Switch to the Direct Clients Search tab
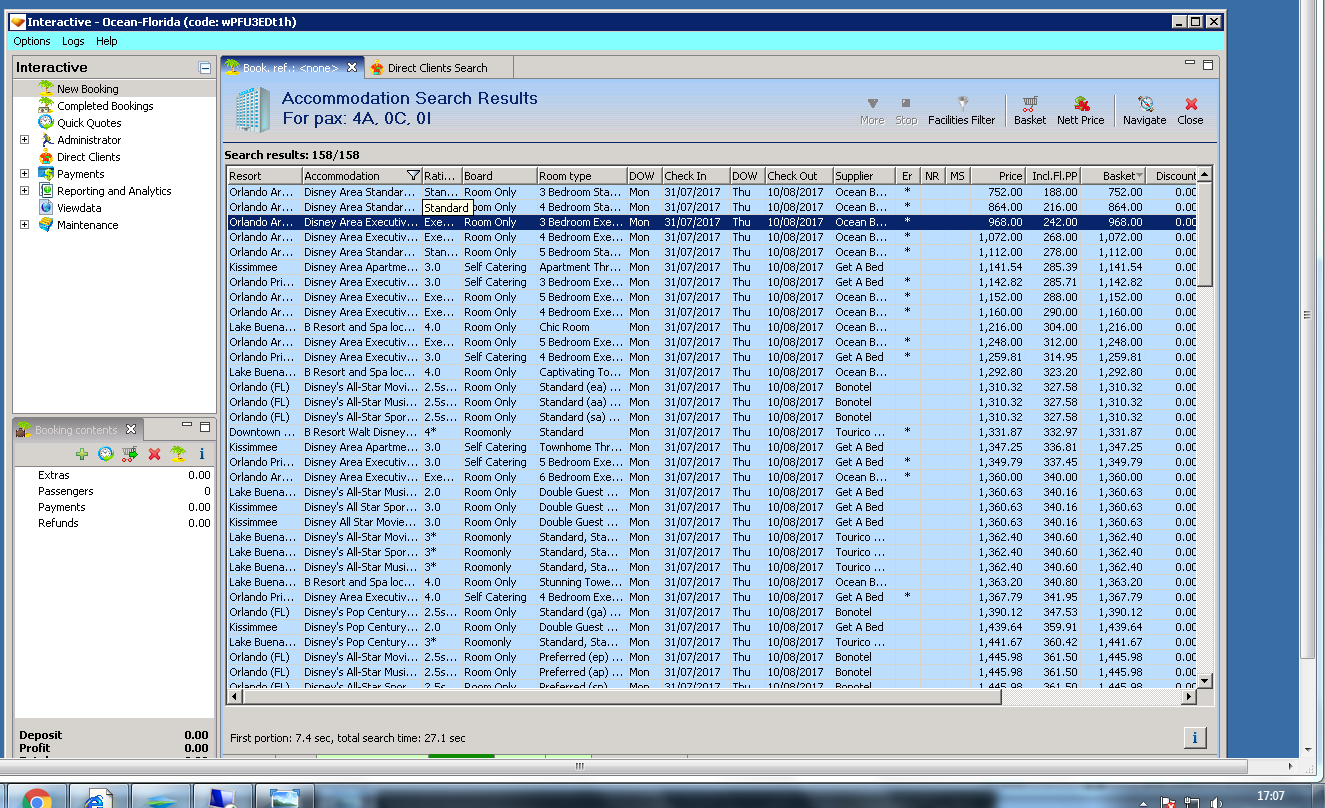This screenshot has width=1325, height=808. [x=437, y=68]
